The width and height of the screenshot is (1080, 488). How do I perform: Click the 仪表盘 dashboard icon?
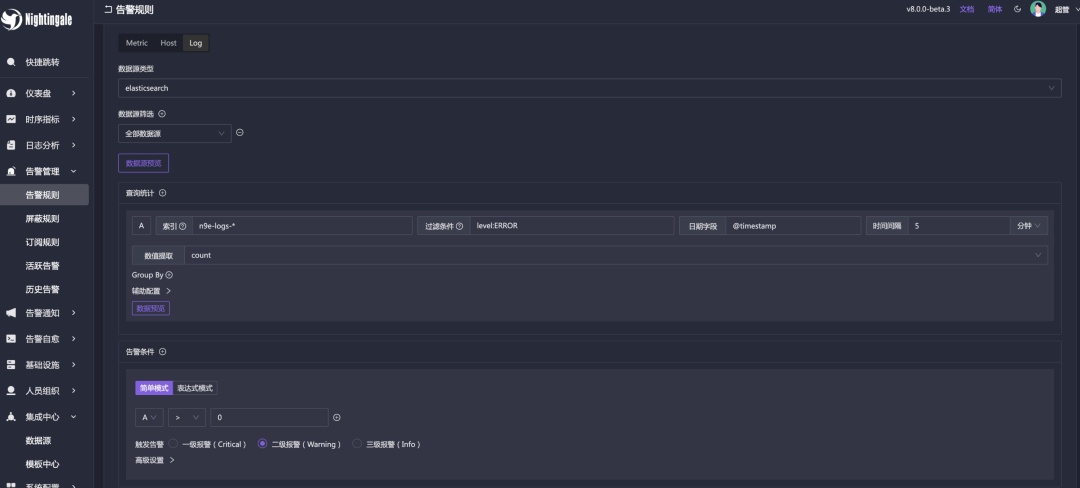11,93
